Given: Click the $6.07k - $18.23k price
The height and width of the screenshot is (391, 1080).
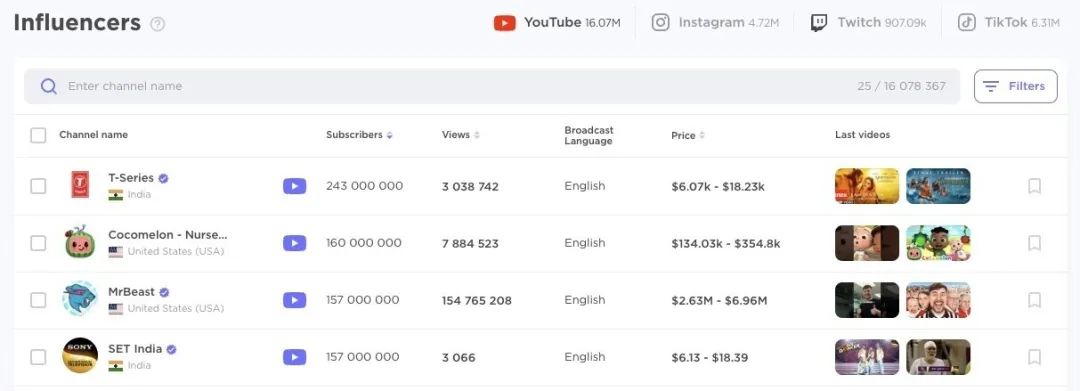Looking at the screenshot, I should click(718, 187).
